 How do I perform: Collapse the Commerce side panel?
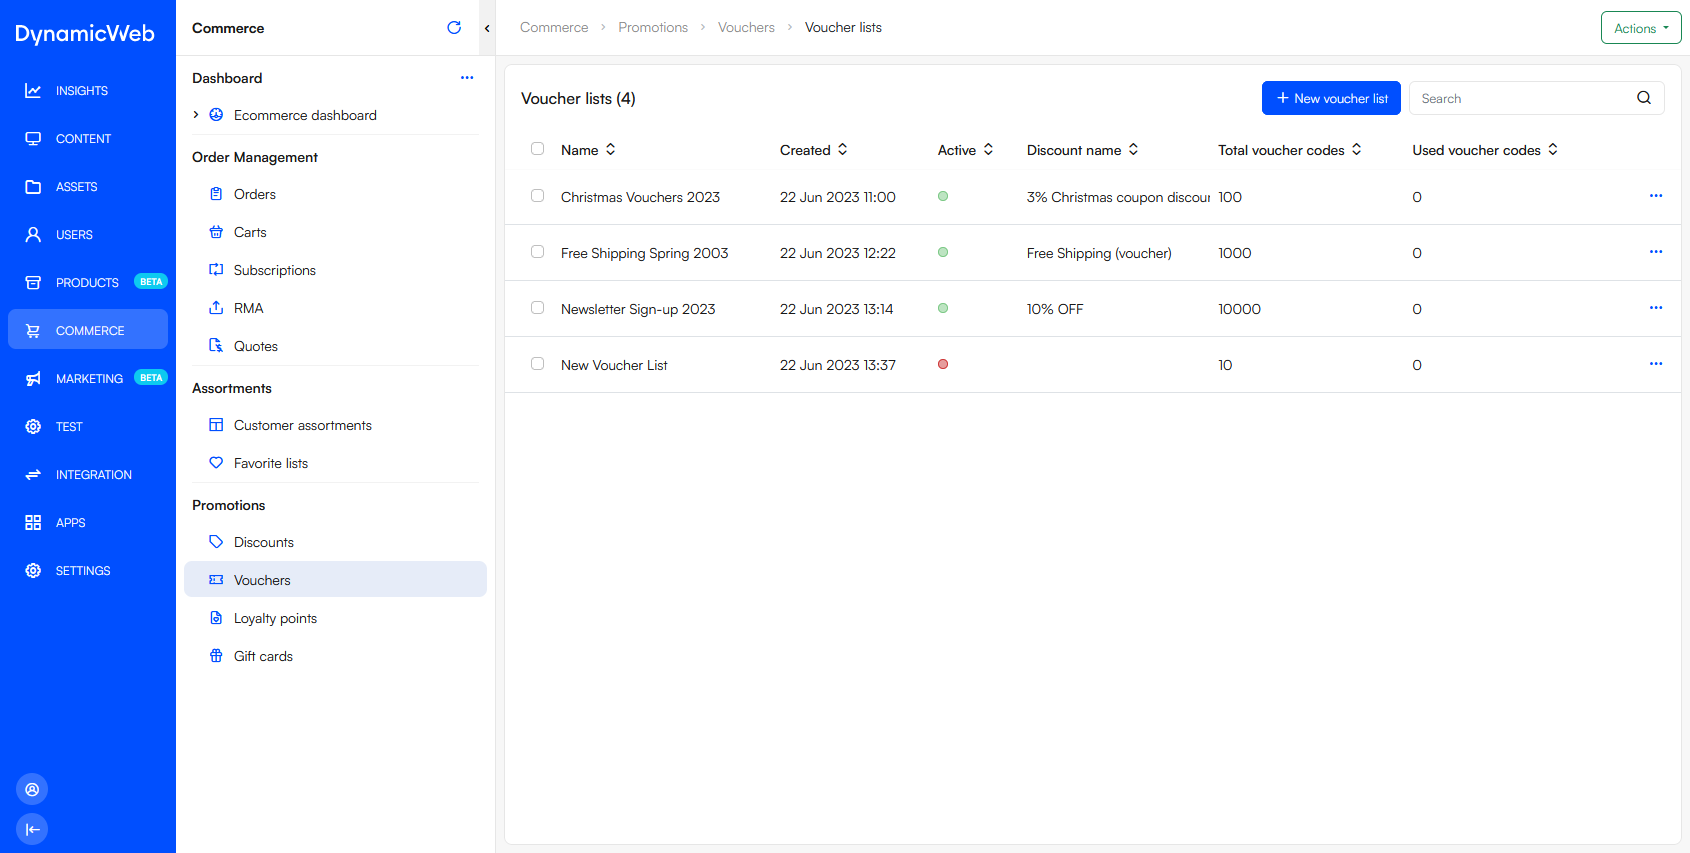(x=487, y=28)
